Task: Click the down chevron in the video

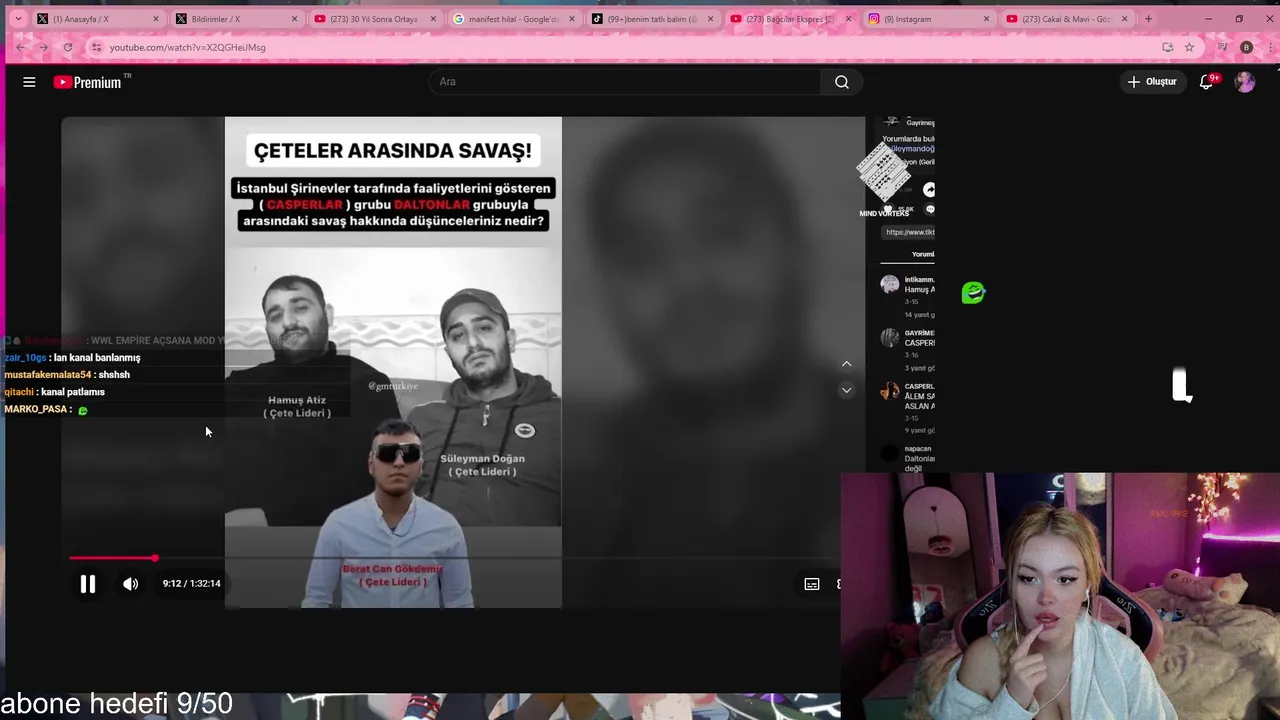Action: 846,390
